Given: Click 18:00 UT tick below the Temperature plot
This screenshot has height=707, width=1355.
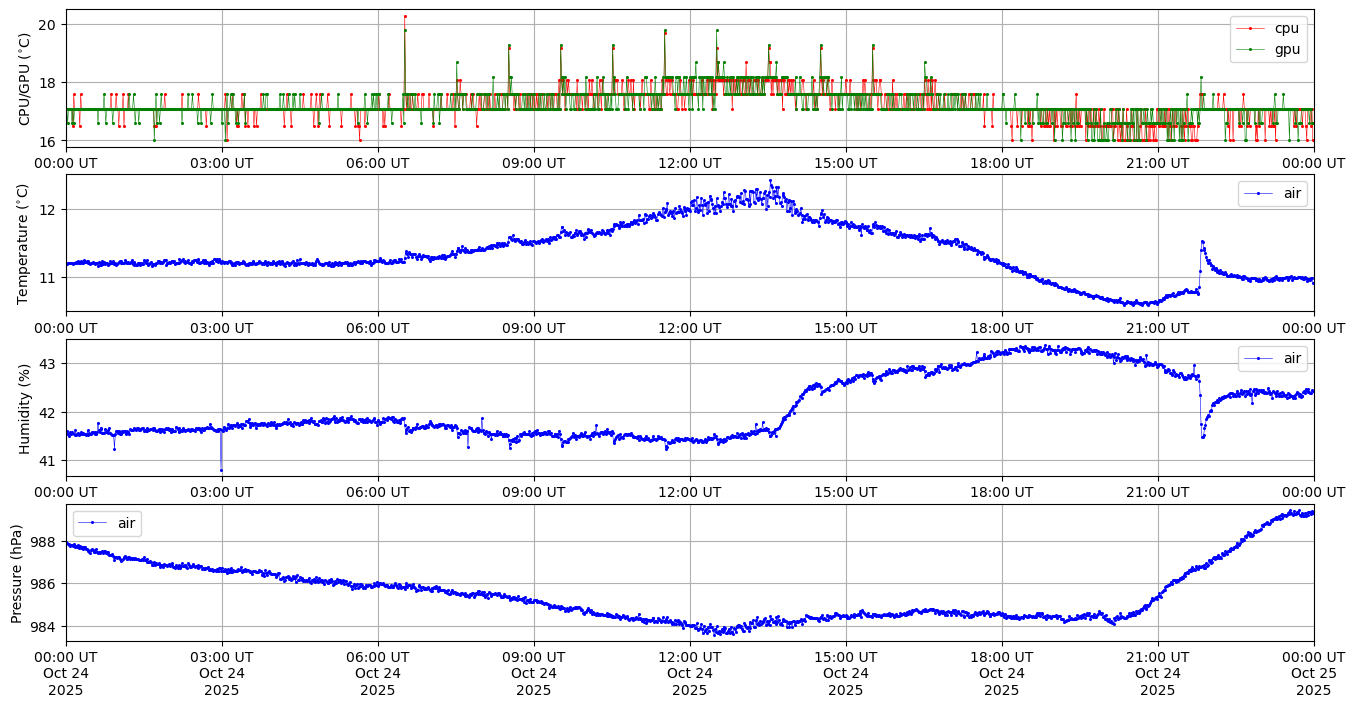Looking at the screenshot, I should (1002, 327).
